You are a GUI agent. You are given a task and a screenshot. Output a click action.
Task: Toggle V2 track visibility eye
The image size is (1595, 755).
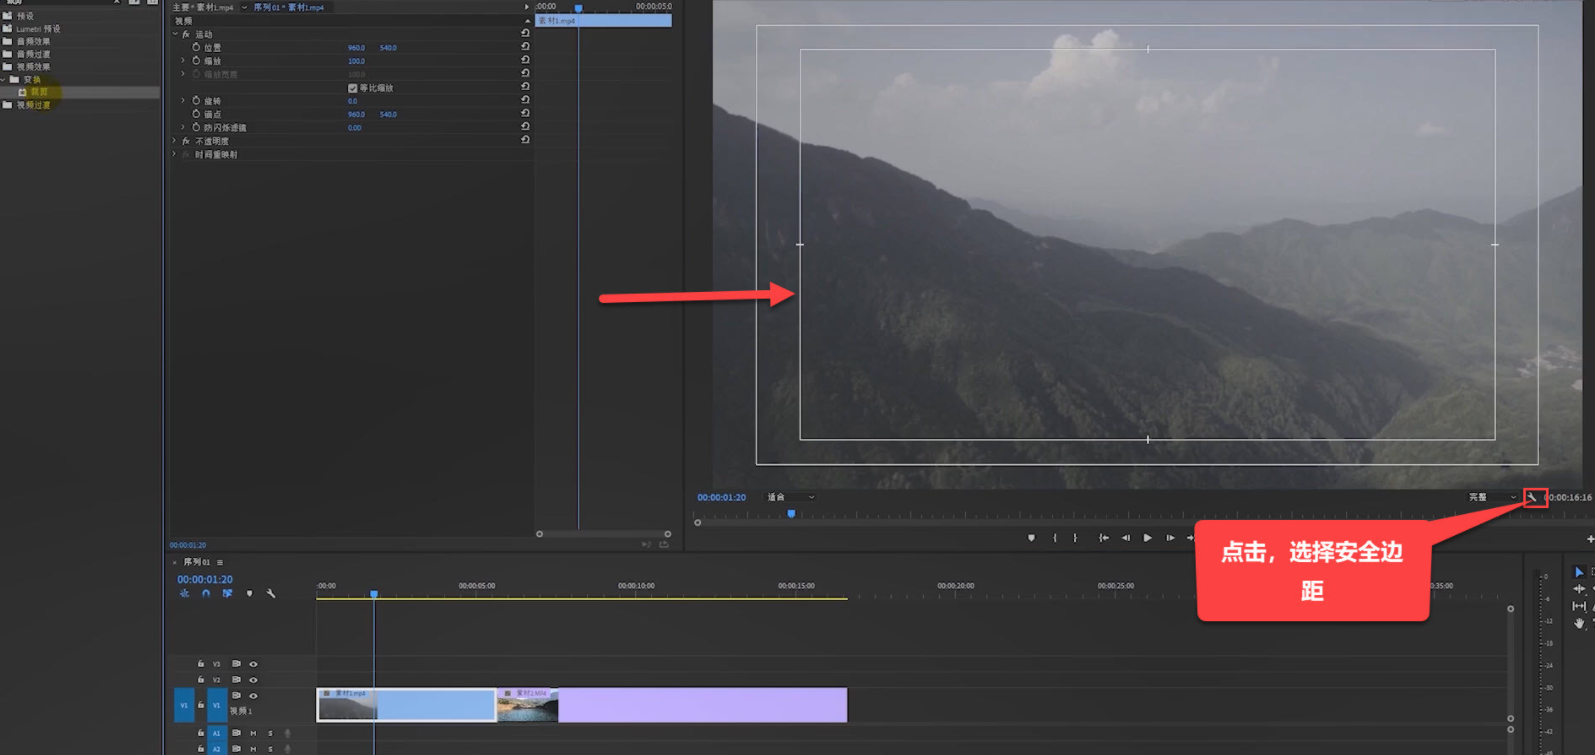click(x=253, y=680)
